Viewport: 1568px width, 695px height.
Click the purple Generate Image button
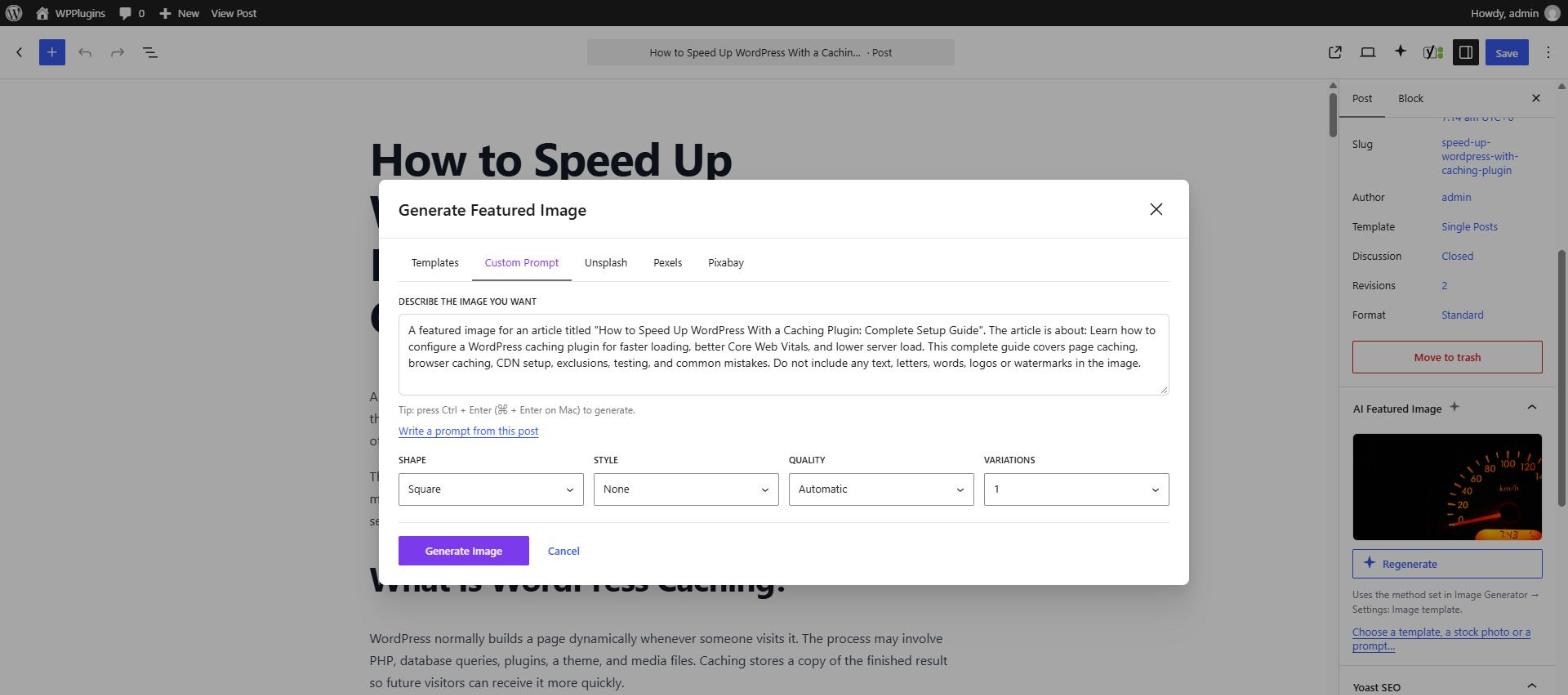coord(464,551)
